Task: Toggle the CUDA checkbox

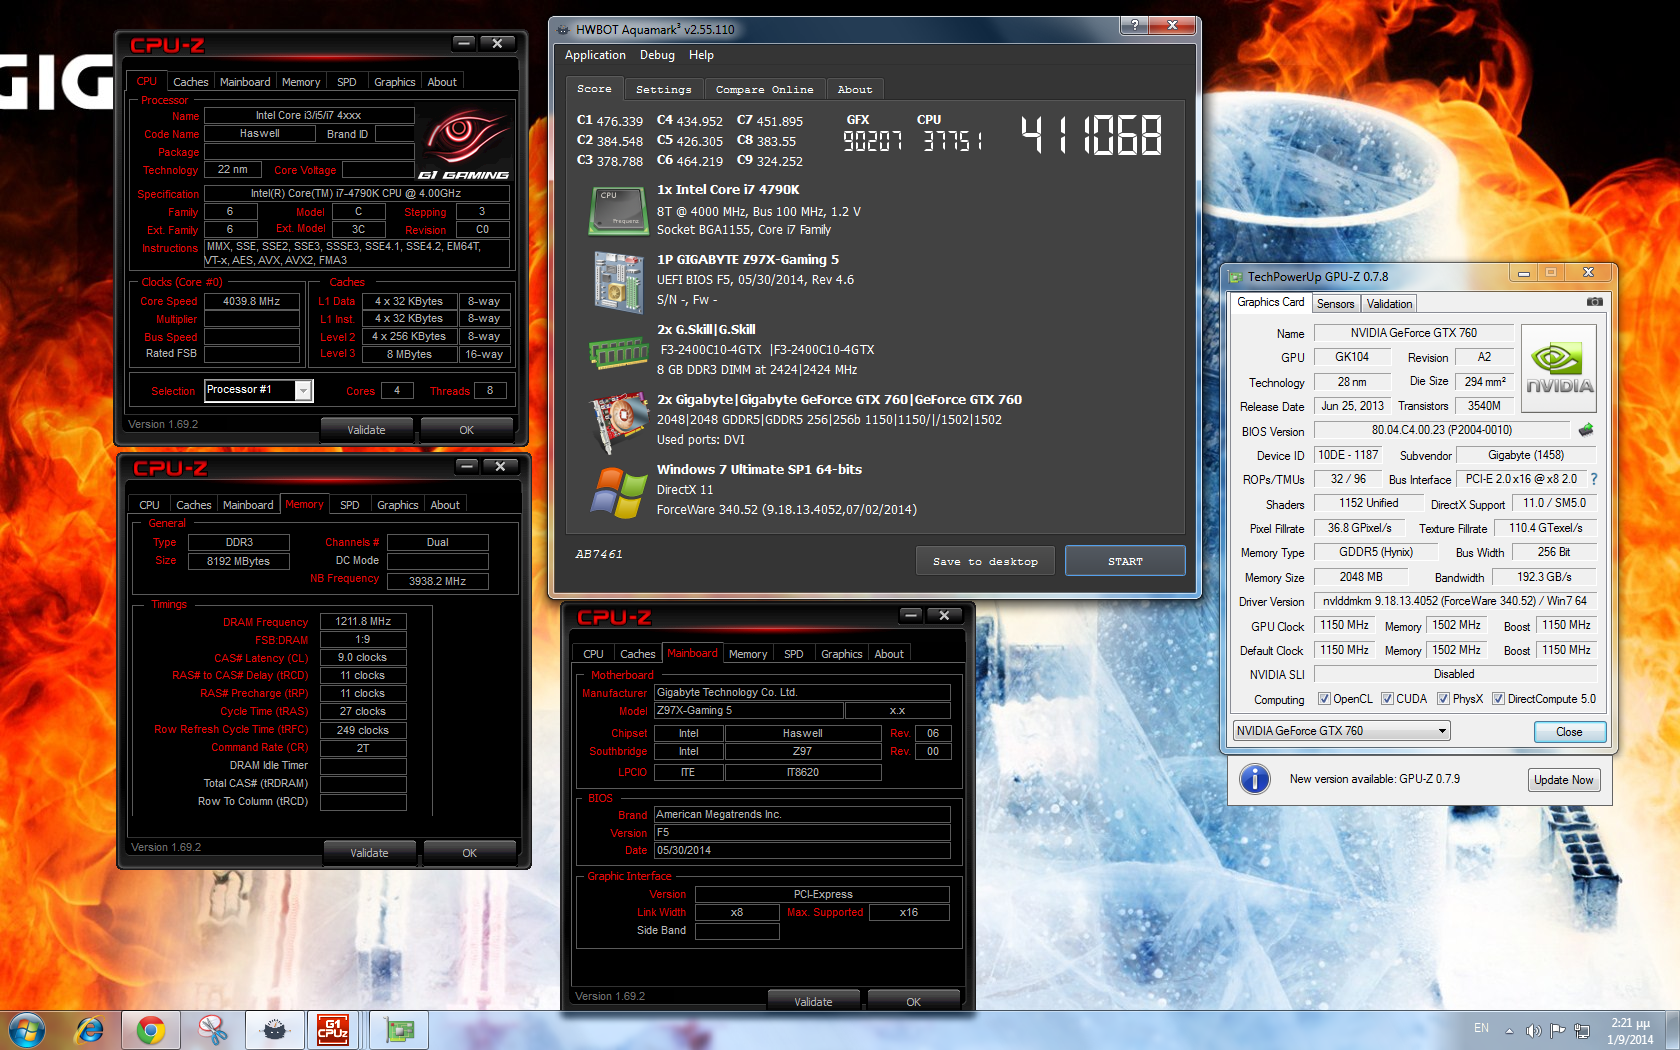Action: pos(1387,699)
